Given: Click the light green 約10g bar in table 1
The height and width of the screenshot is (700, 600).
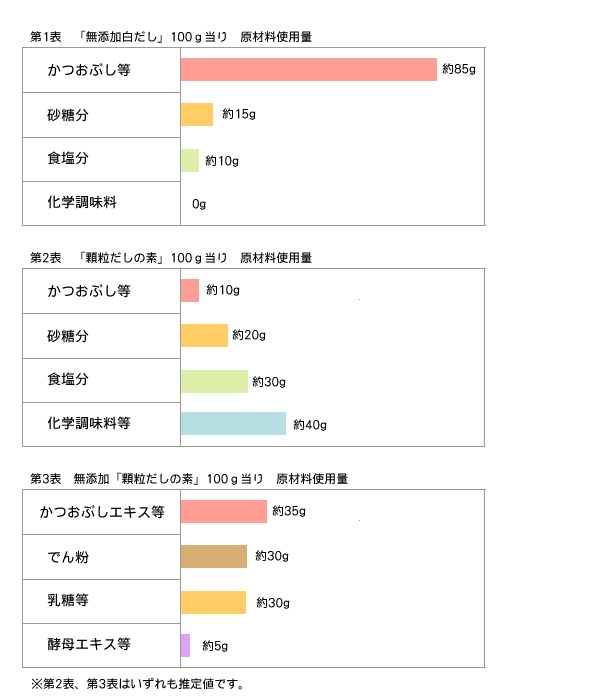Looking at the screenshot, I should point(190,160).
